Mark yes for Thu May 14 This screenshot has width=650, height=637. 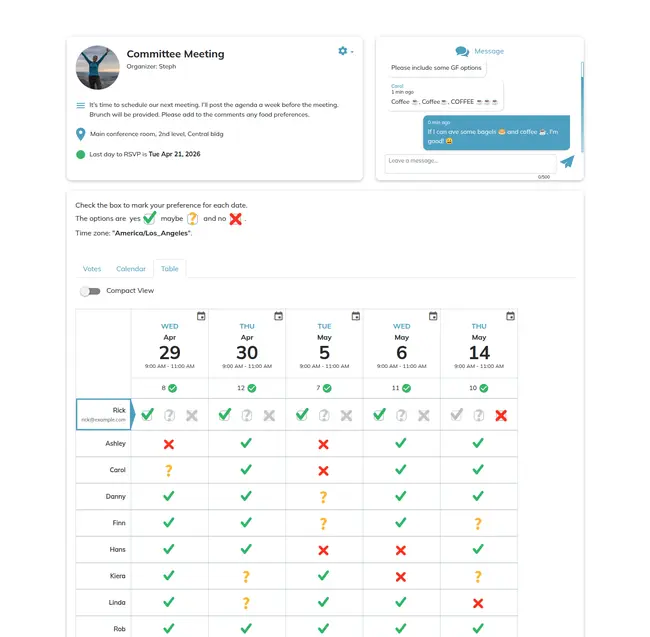(x=457, y=415)
